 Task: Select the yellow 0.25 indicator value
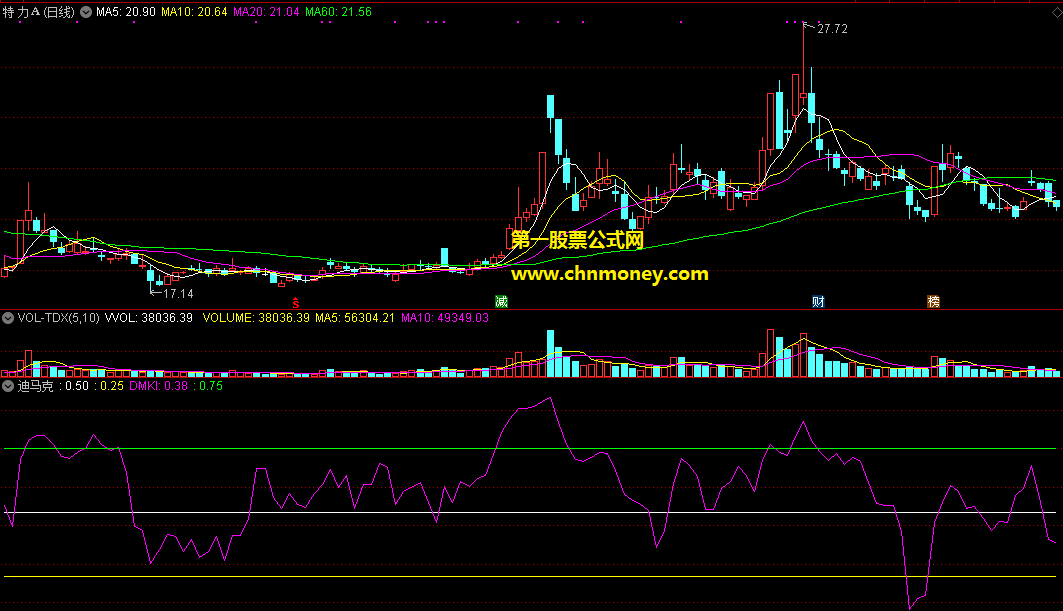click(109, 386)
